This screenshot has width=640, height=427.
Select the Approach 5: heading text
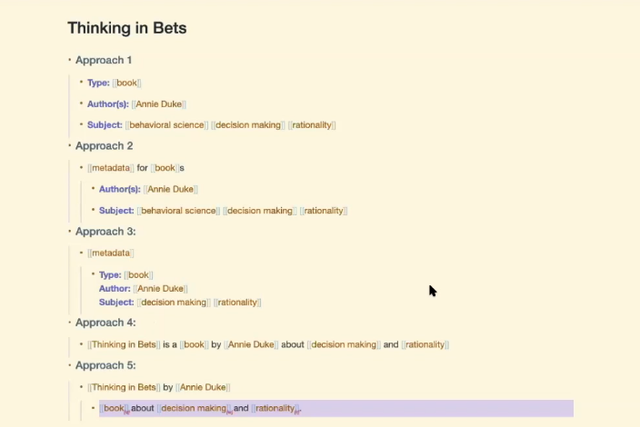tap(105, 365)
